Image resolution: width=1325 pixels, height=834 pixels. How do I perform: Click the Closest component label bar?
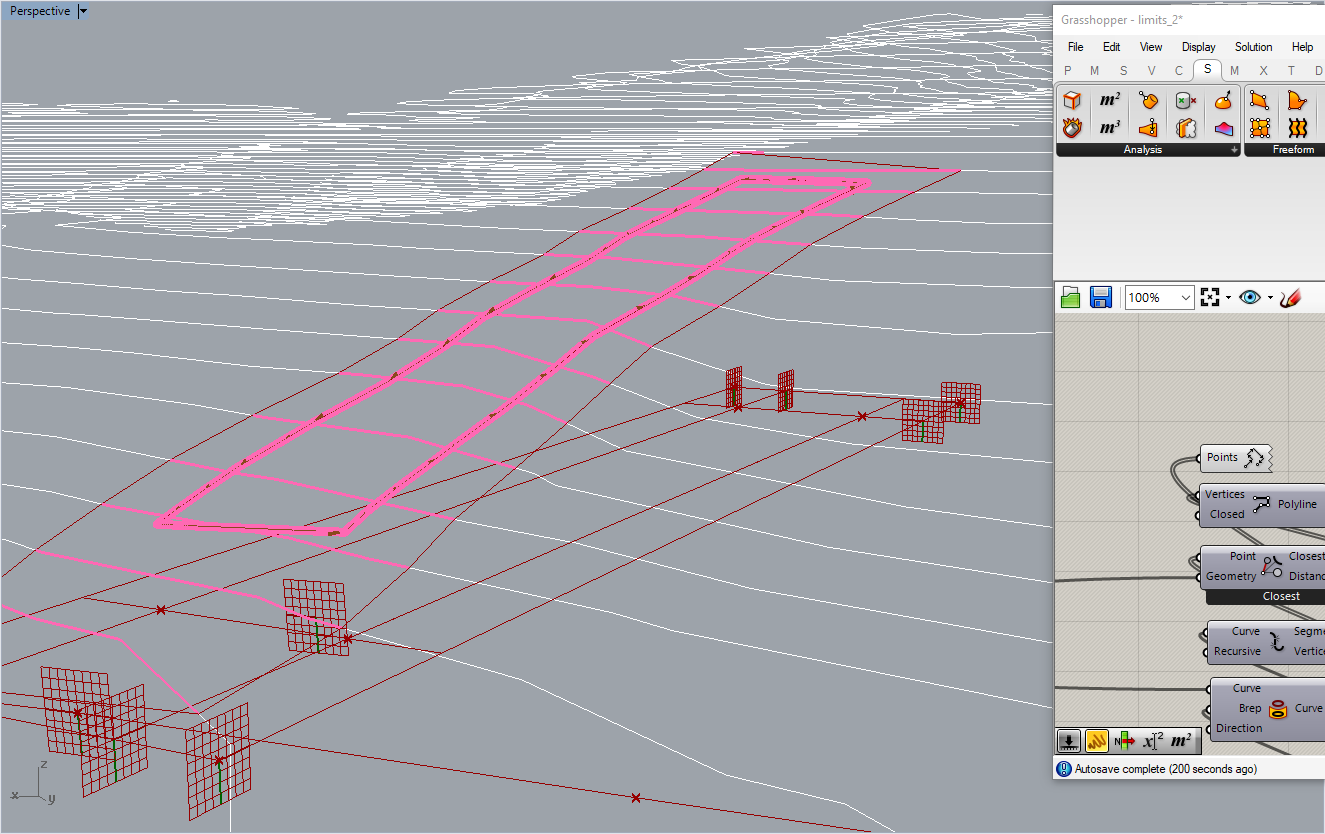[x=1281, y=596]
